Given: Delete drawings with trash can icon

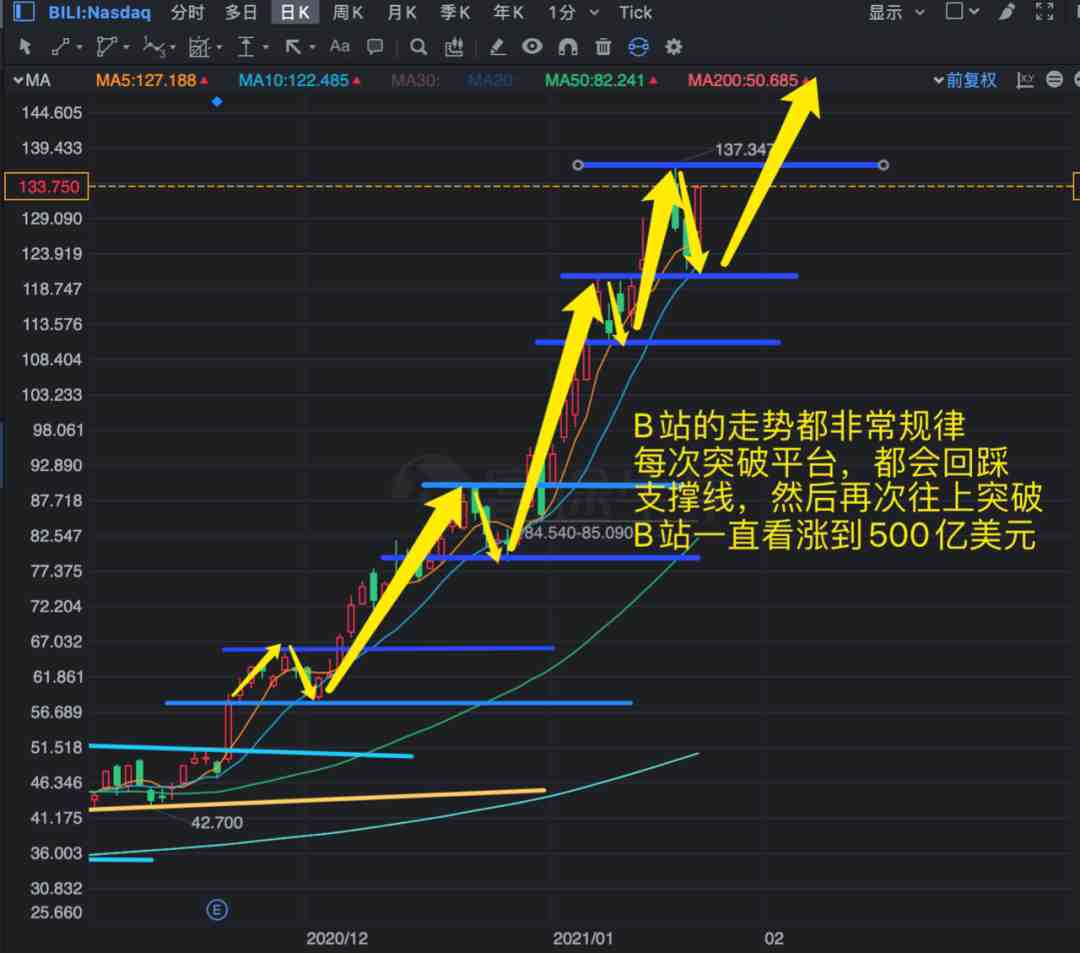Looking at the screenshot, I should (603, 47).
